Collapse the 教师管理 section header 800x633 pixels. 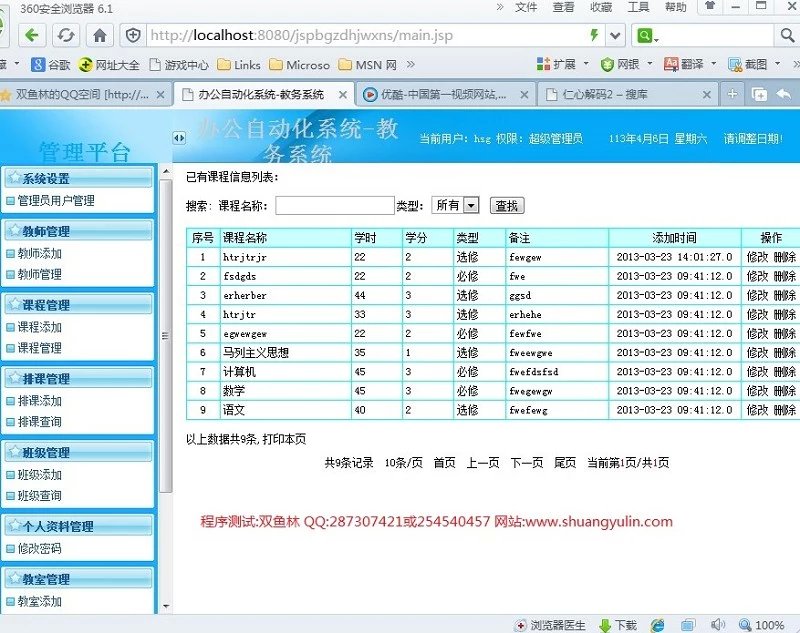78,231
